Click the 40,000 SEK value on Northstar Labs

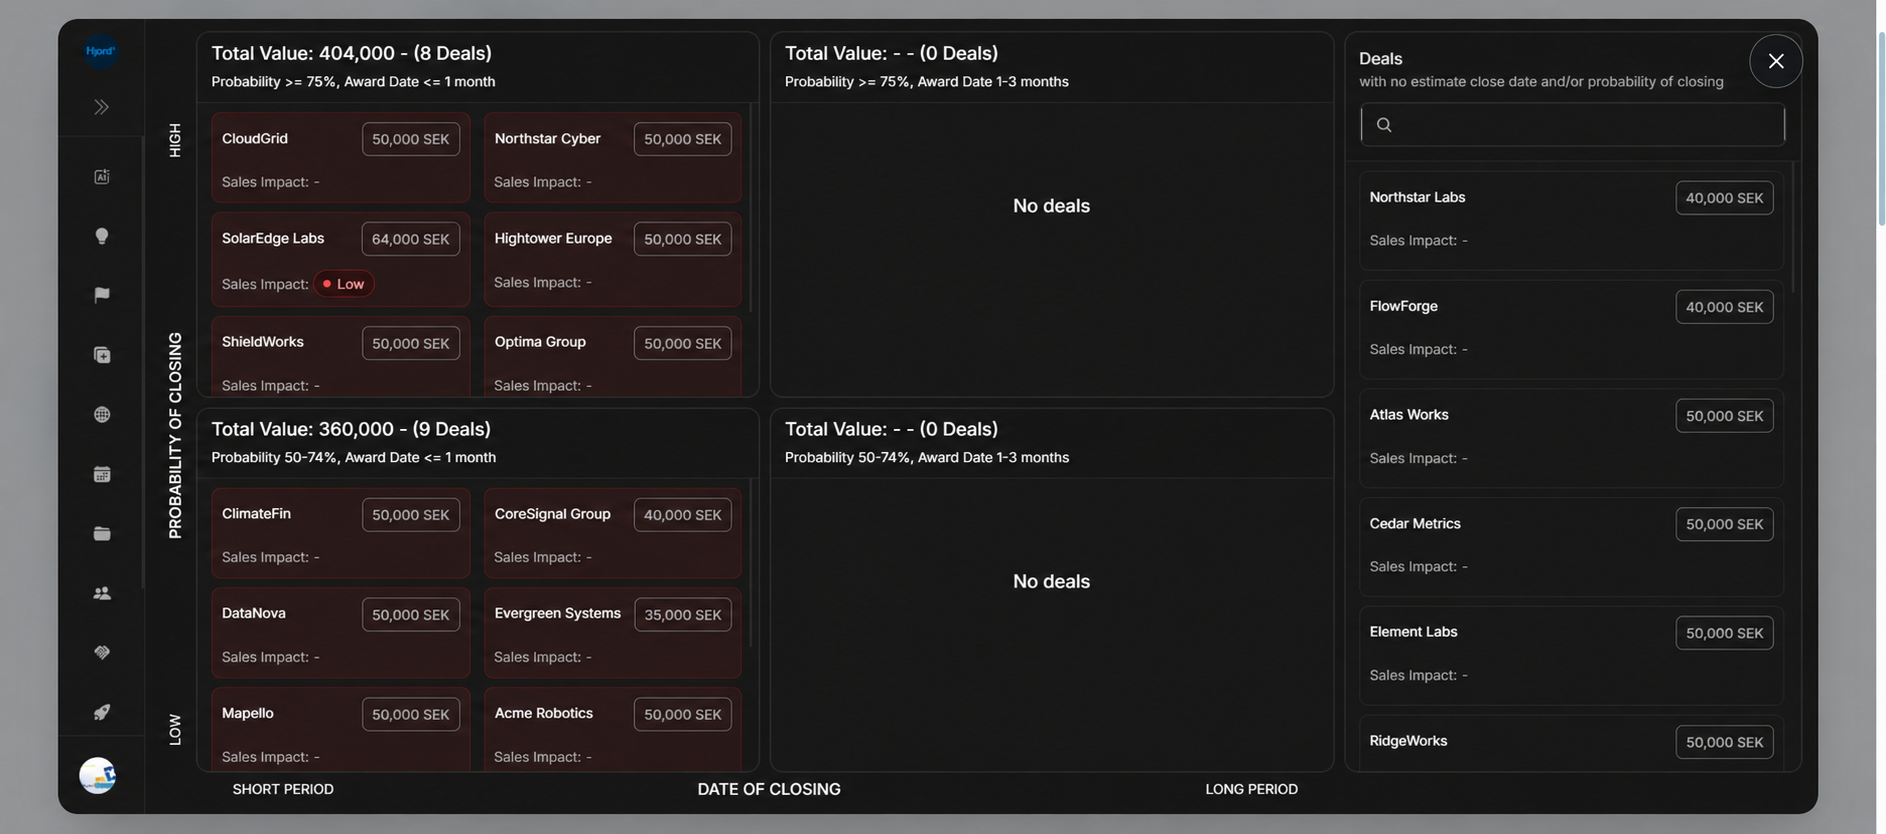point(1725,198)
